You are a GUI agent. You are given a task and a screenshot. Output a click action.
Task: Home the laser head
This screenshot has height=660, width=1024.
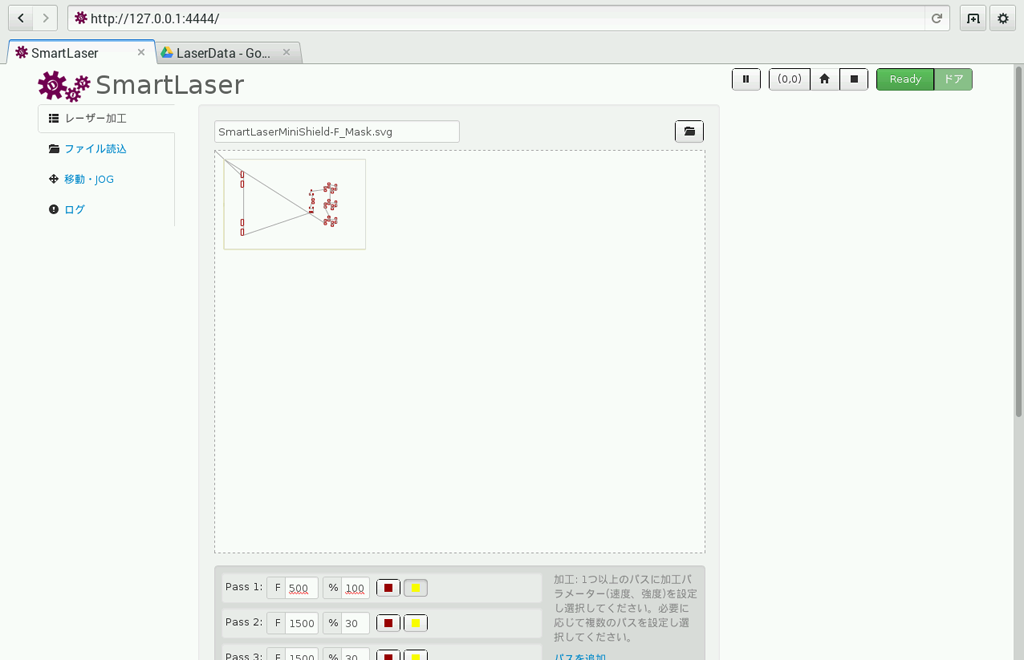tap(824, 79)
